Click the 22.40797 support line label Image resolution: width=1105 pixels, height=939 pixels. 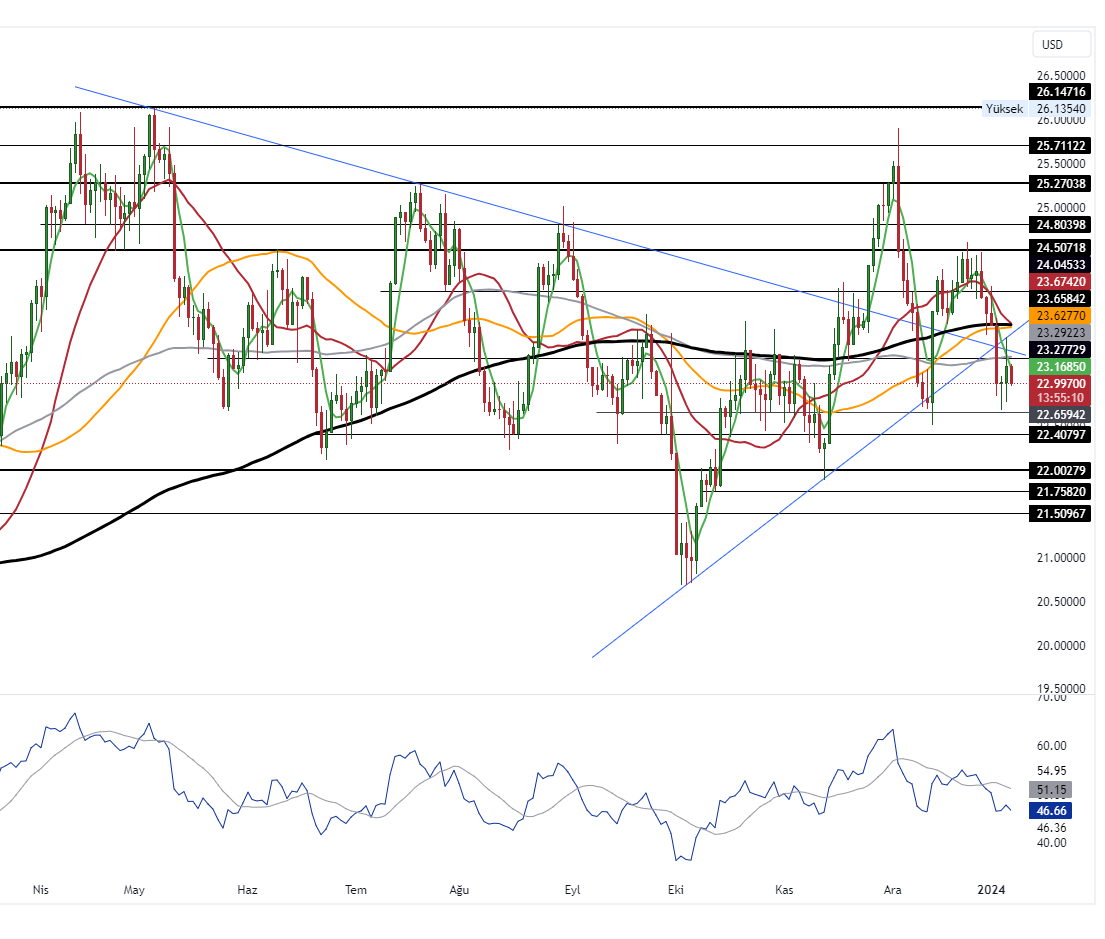tap(1061, 434)
